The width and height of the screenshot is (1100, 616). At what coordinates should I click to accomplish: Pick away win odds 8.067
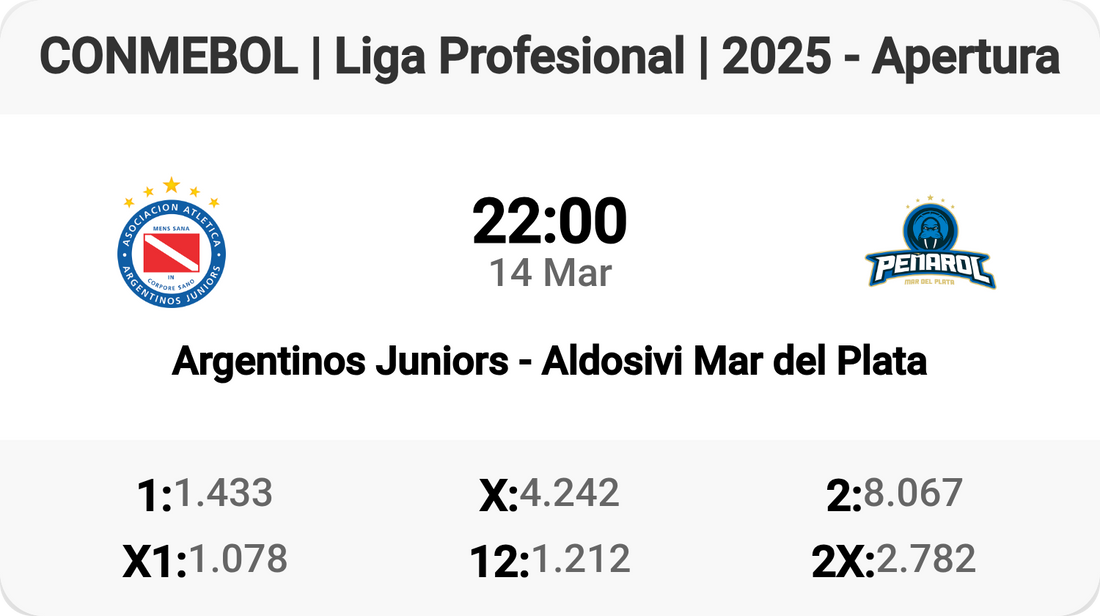pos(913,492)
